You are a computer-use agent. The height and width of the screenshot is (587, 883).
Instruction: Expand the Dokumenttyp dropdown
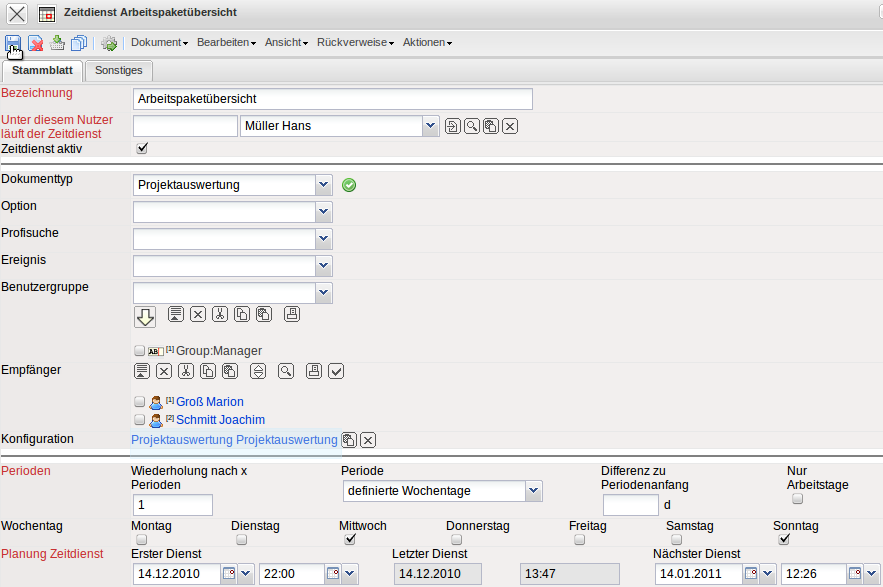[x=323, y=185]
